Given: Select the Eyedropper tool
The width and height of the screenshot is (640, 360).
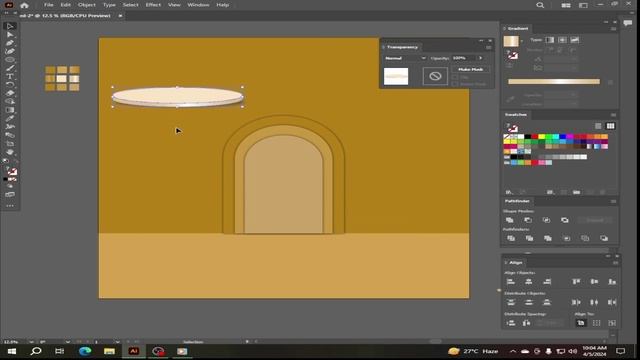Looking at the screenshot, I should (10, 118).
